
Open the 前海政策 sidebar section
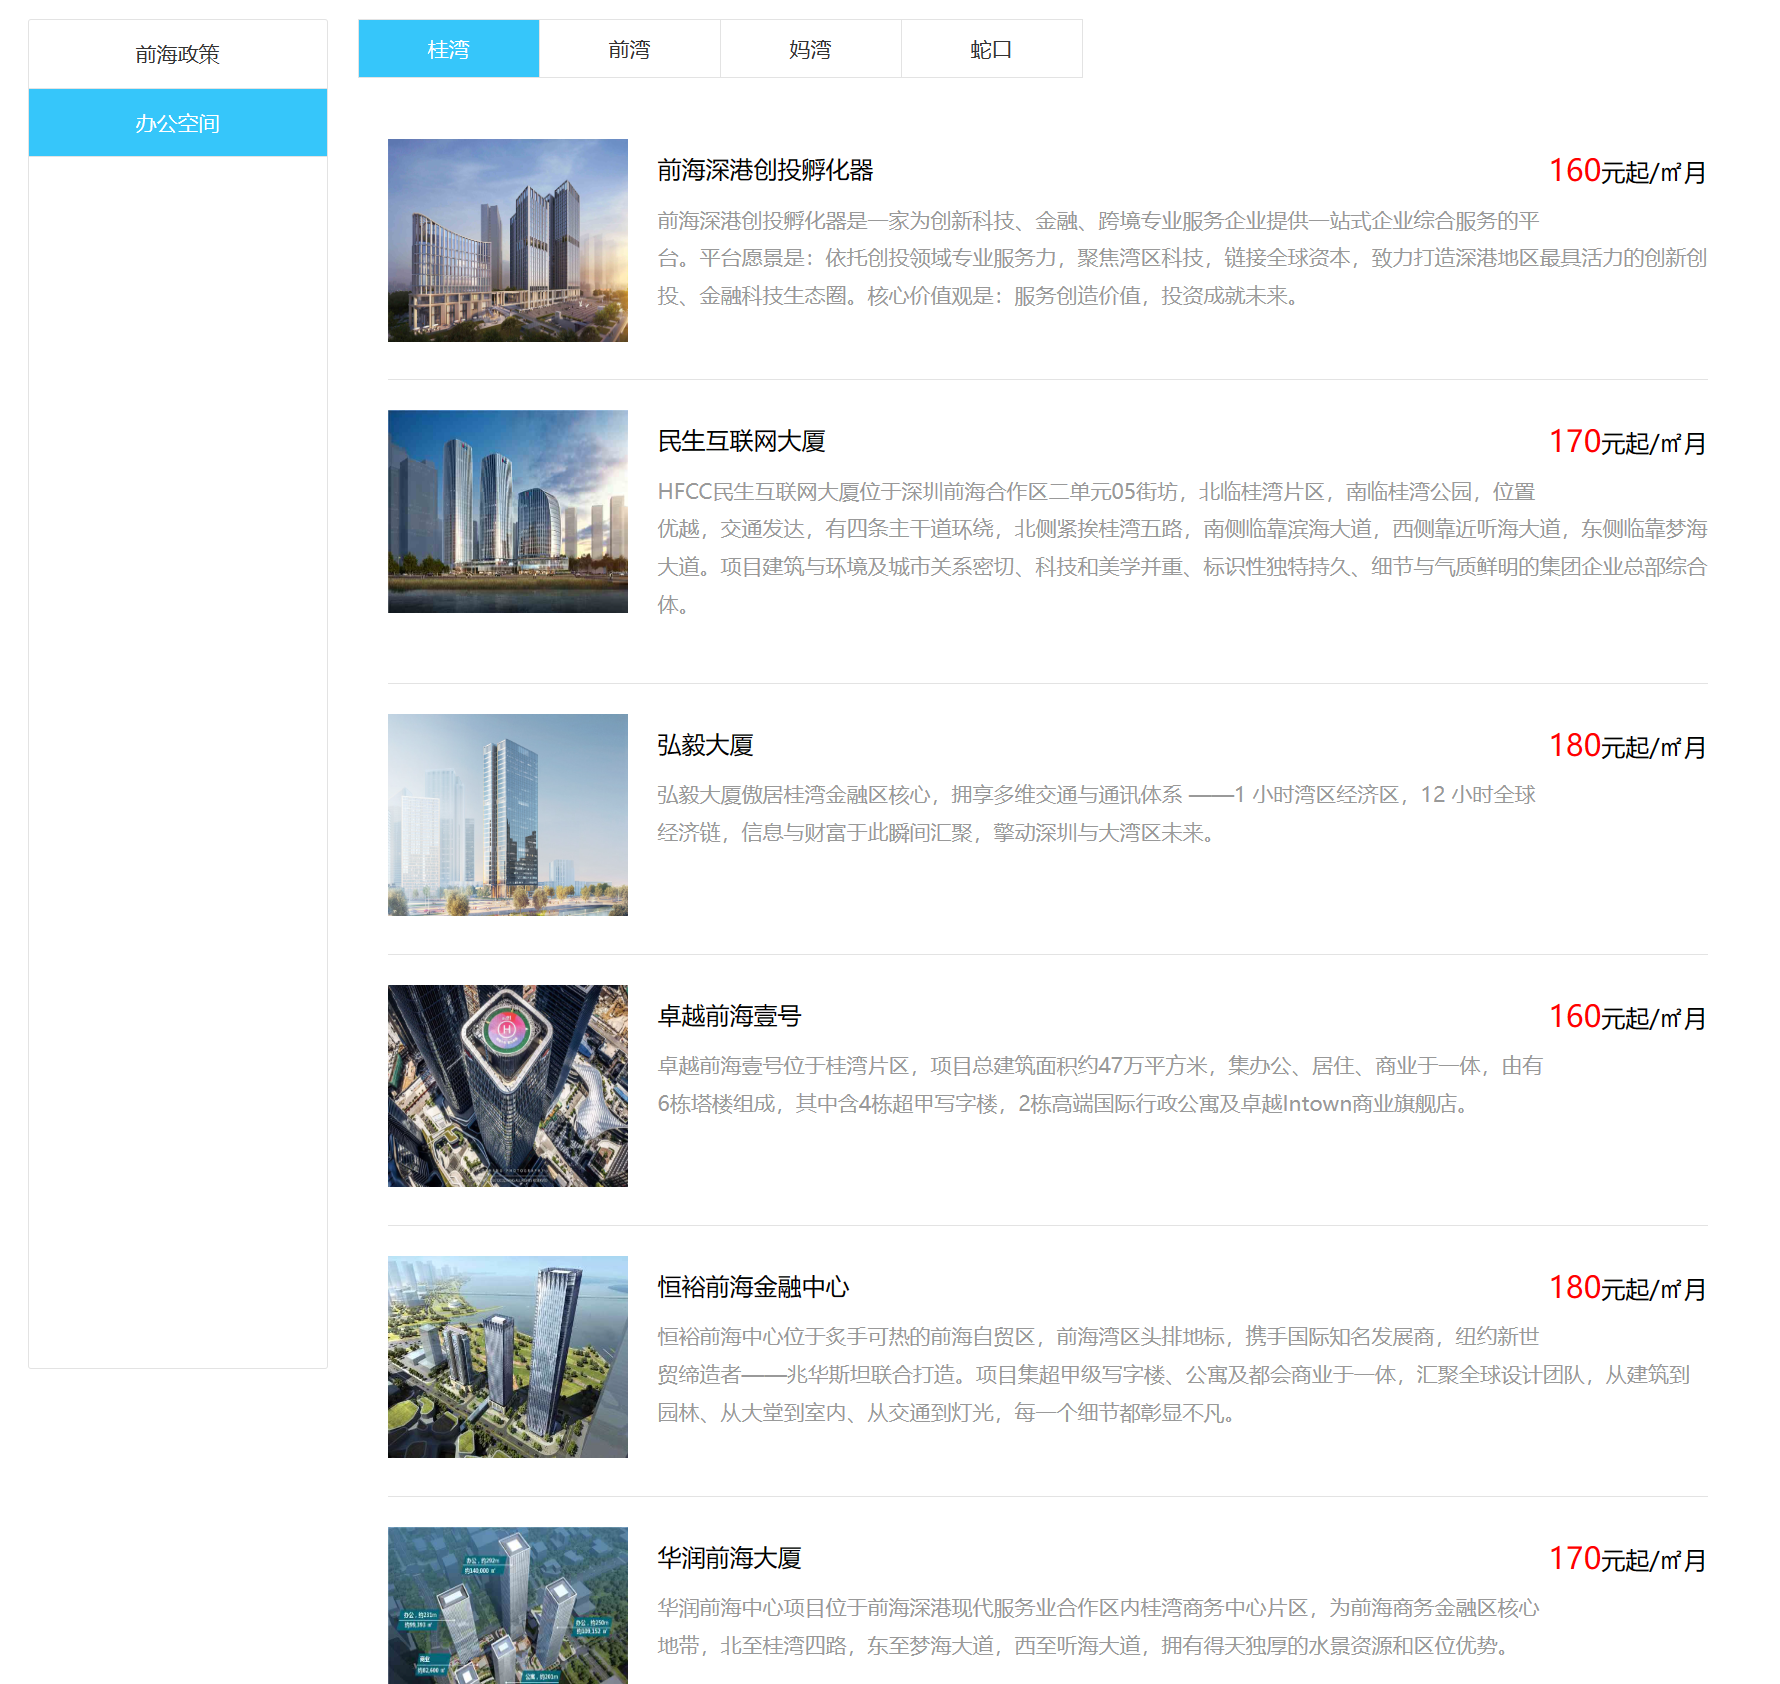[x=178, y=54]
